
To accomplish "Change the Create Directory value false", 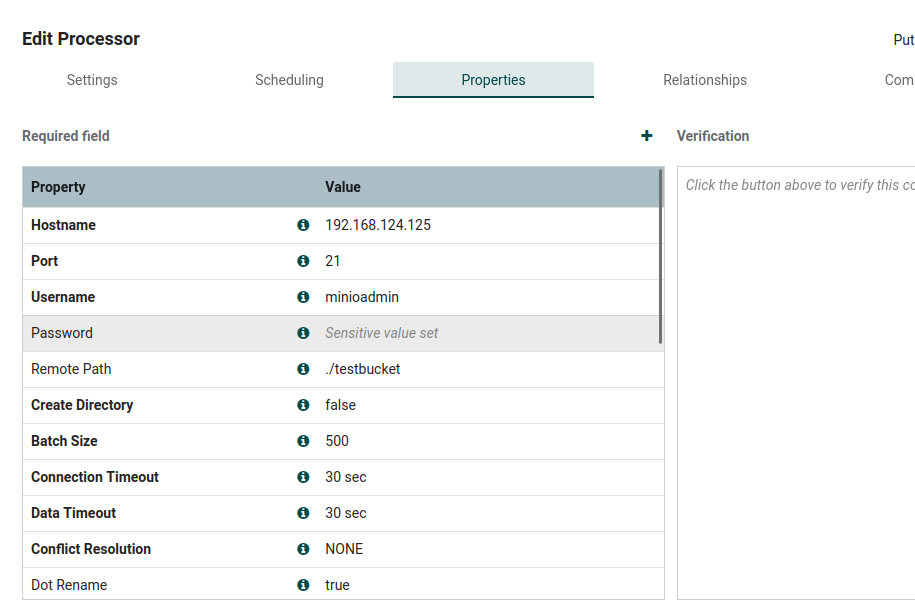I will coord(340,405).
